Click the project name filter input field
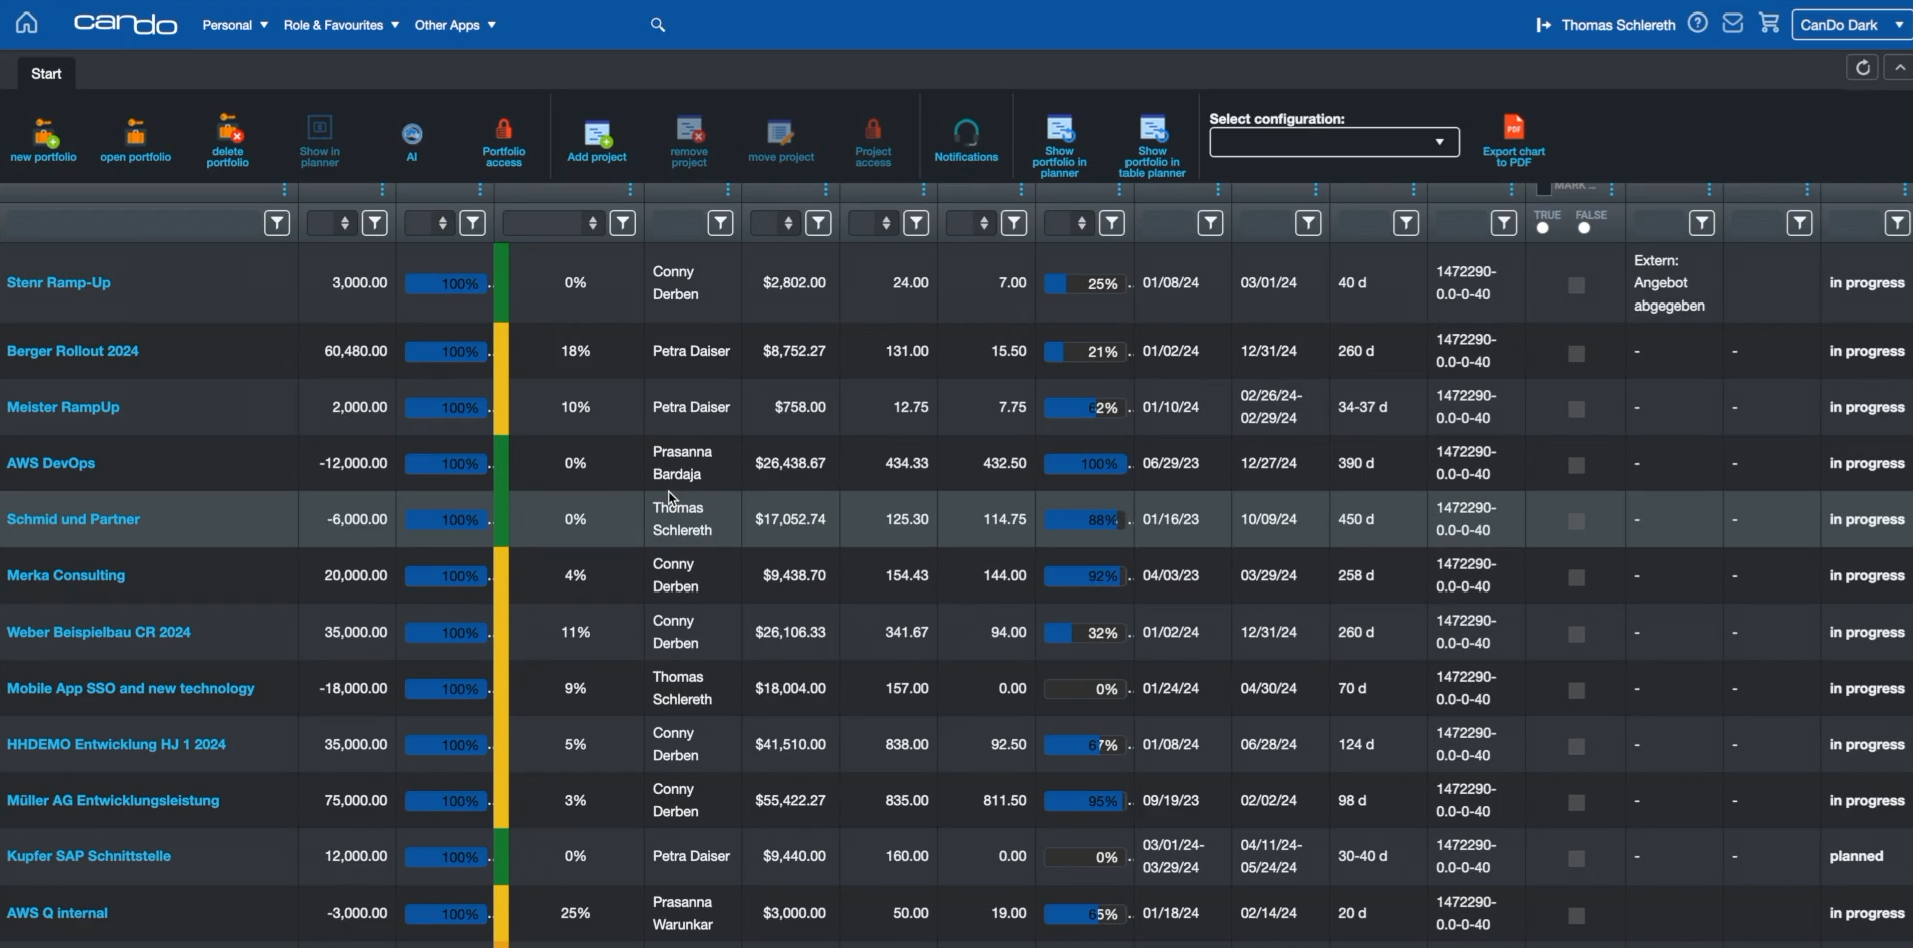The height and width of the screenshot is (948, 1913). (x=130, y=223)
